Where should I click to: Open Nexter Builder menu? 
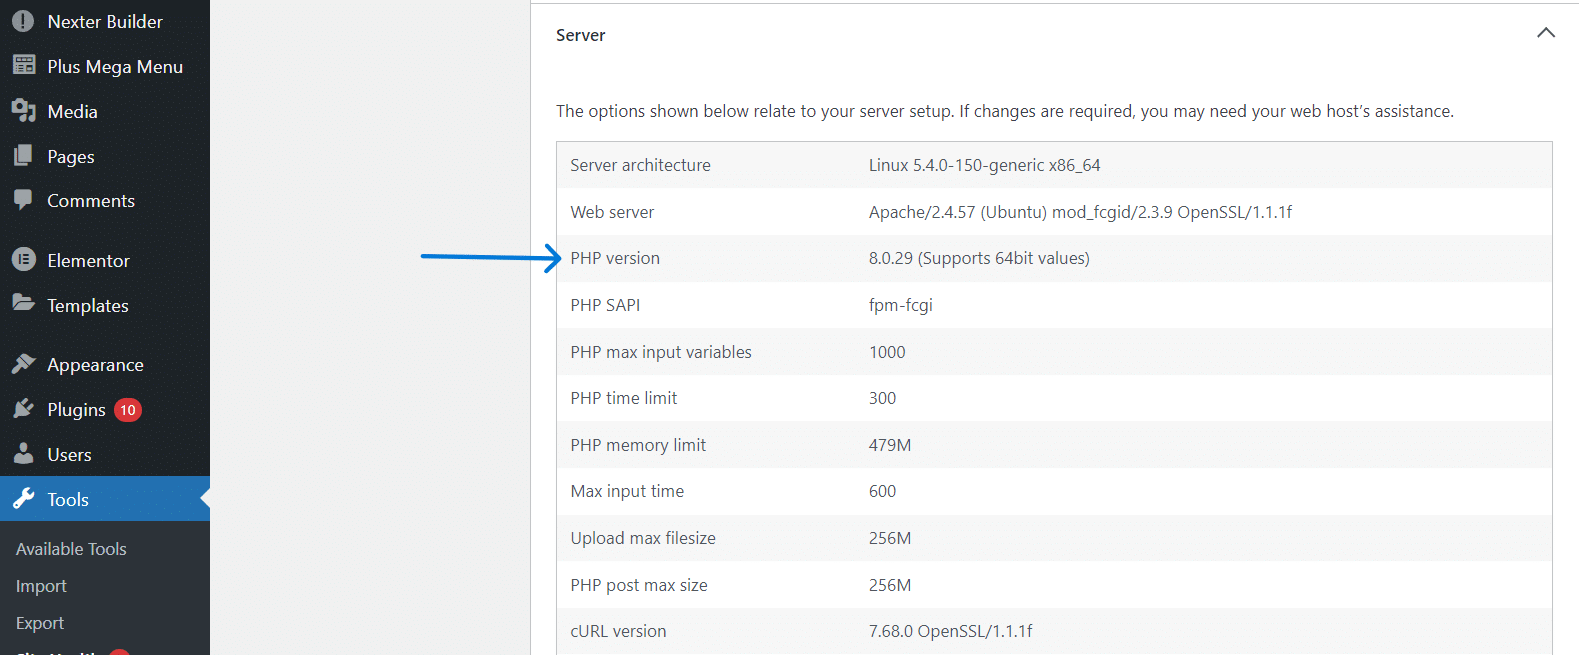105,21
